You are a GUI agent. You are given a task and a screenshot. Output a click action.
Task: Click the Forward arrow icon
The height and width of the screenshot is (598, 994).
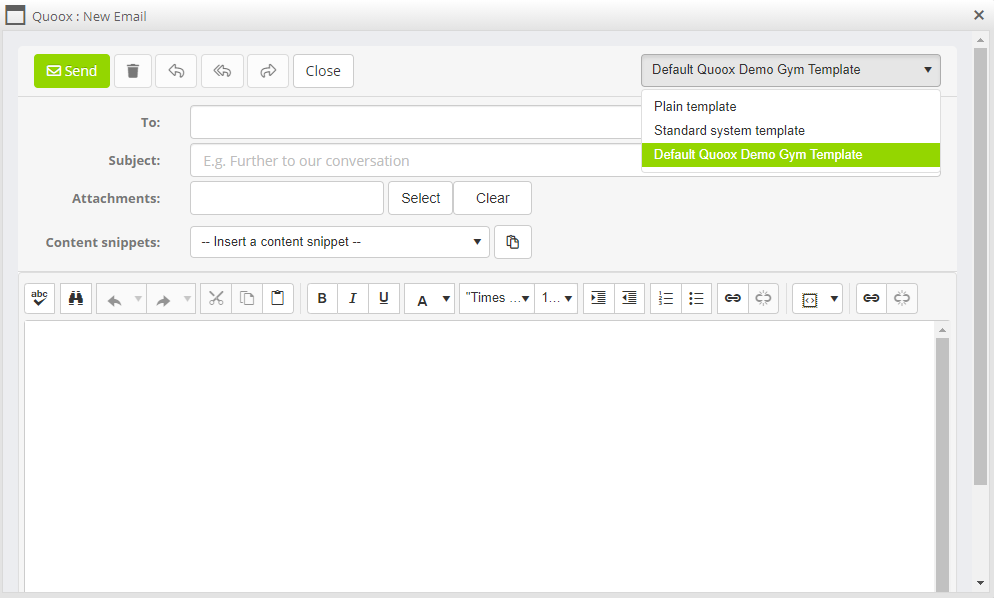coord(268,71)
